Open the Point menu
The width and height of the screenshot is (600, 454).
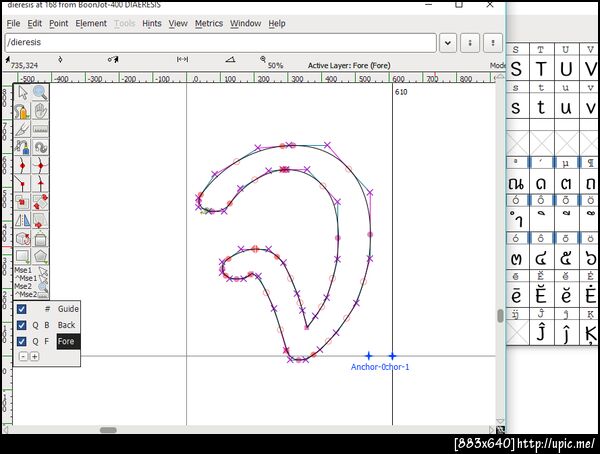pyautogui.click(x=59, y=23)
